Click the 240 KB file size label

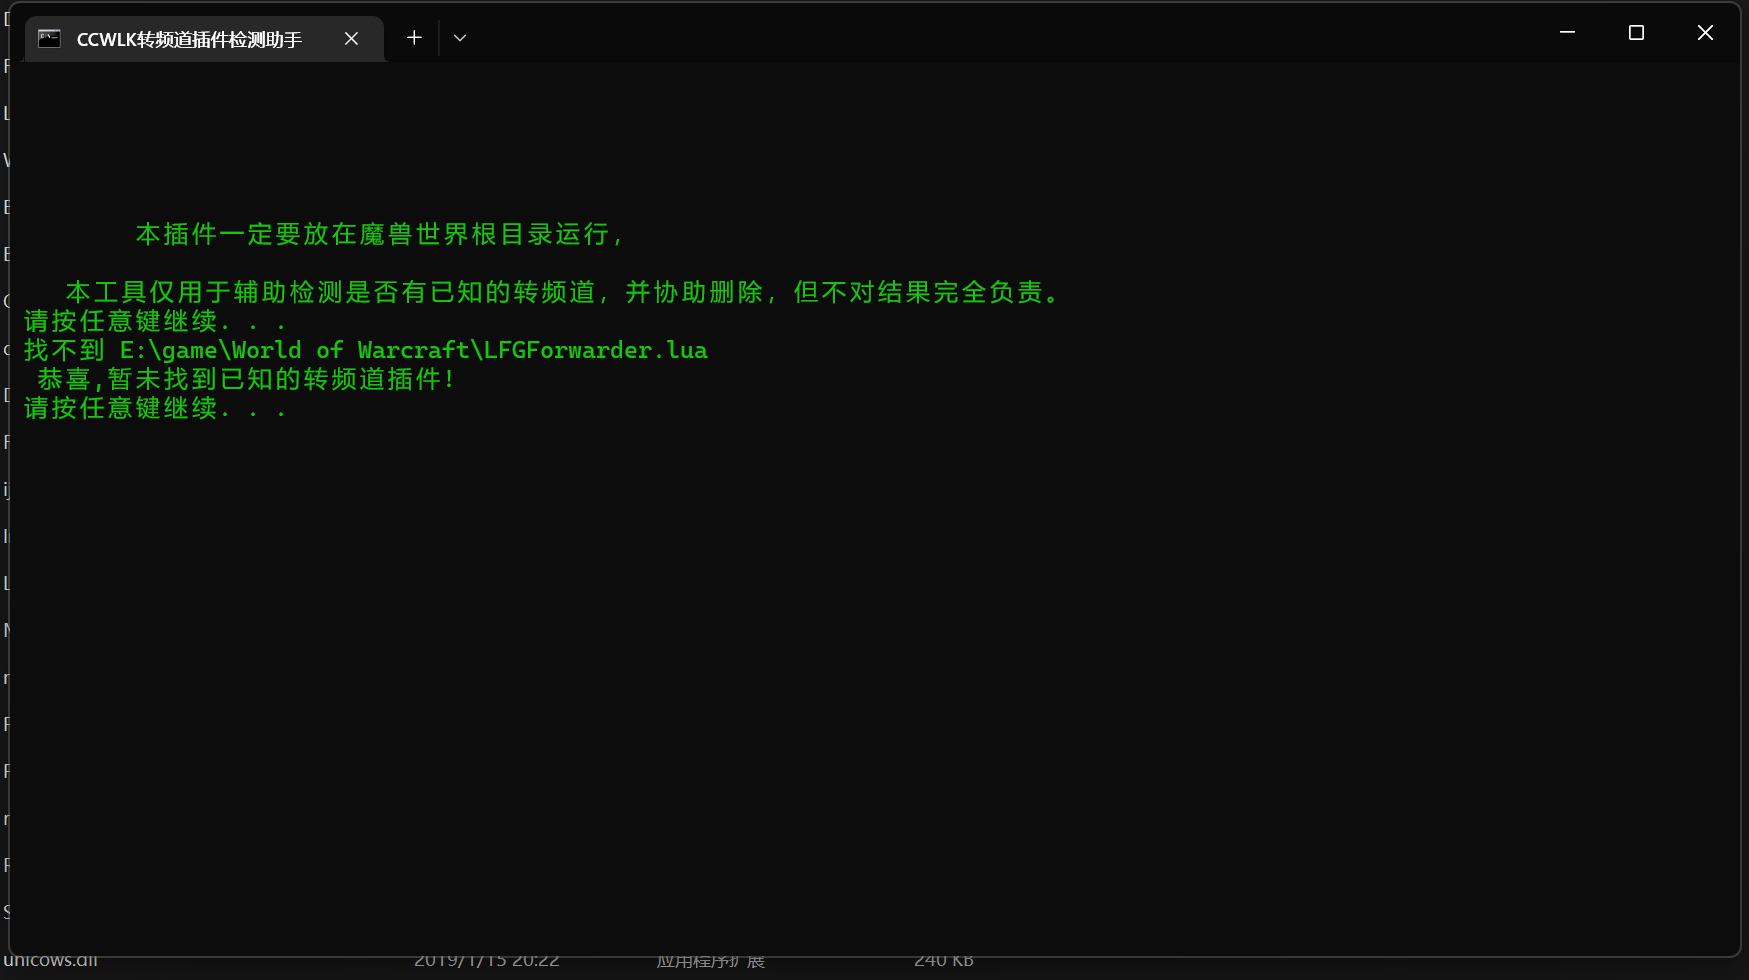coord(942,959)
